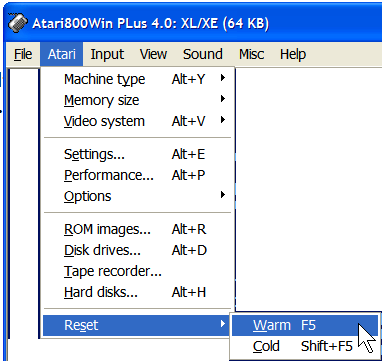The width and height of the screenshot is (382, 361).
Task: Select the Warm reset option
Action: (x=305, y=325)
